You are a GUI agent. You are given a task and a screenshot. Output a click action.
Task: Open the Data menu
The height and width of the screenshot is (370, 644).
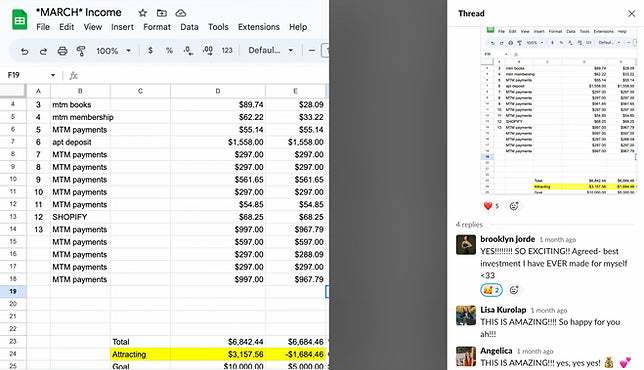(x=189, y=27)
